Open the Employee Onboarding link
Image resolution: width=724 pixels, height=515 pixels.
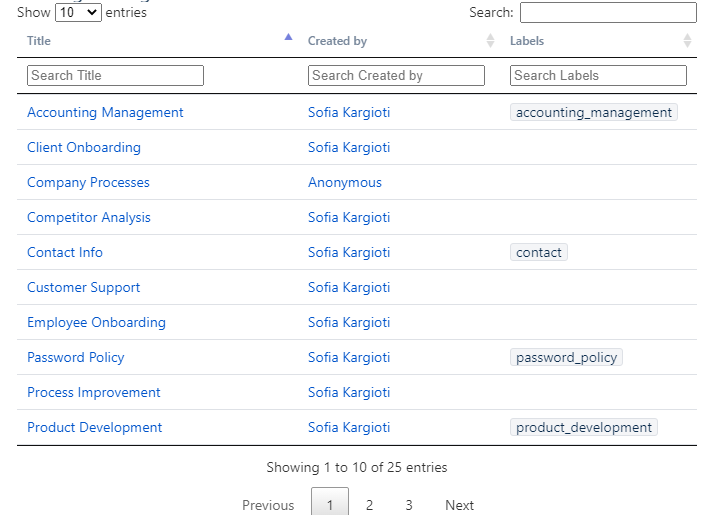[96, 323]
